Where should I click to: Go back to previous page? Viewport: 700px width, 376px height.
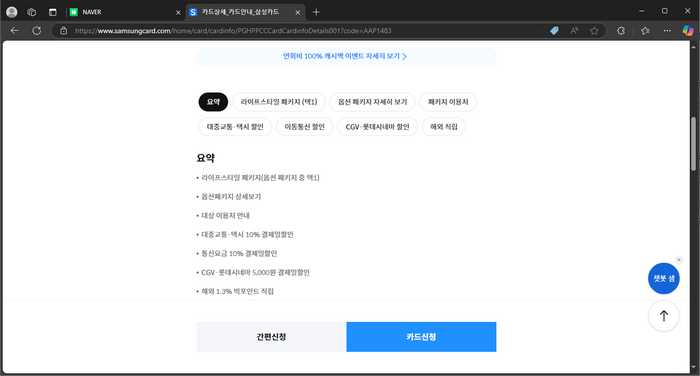[15, 31]
